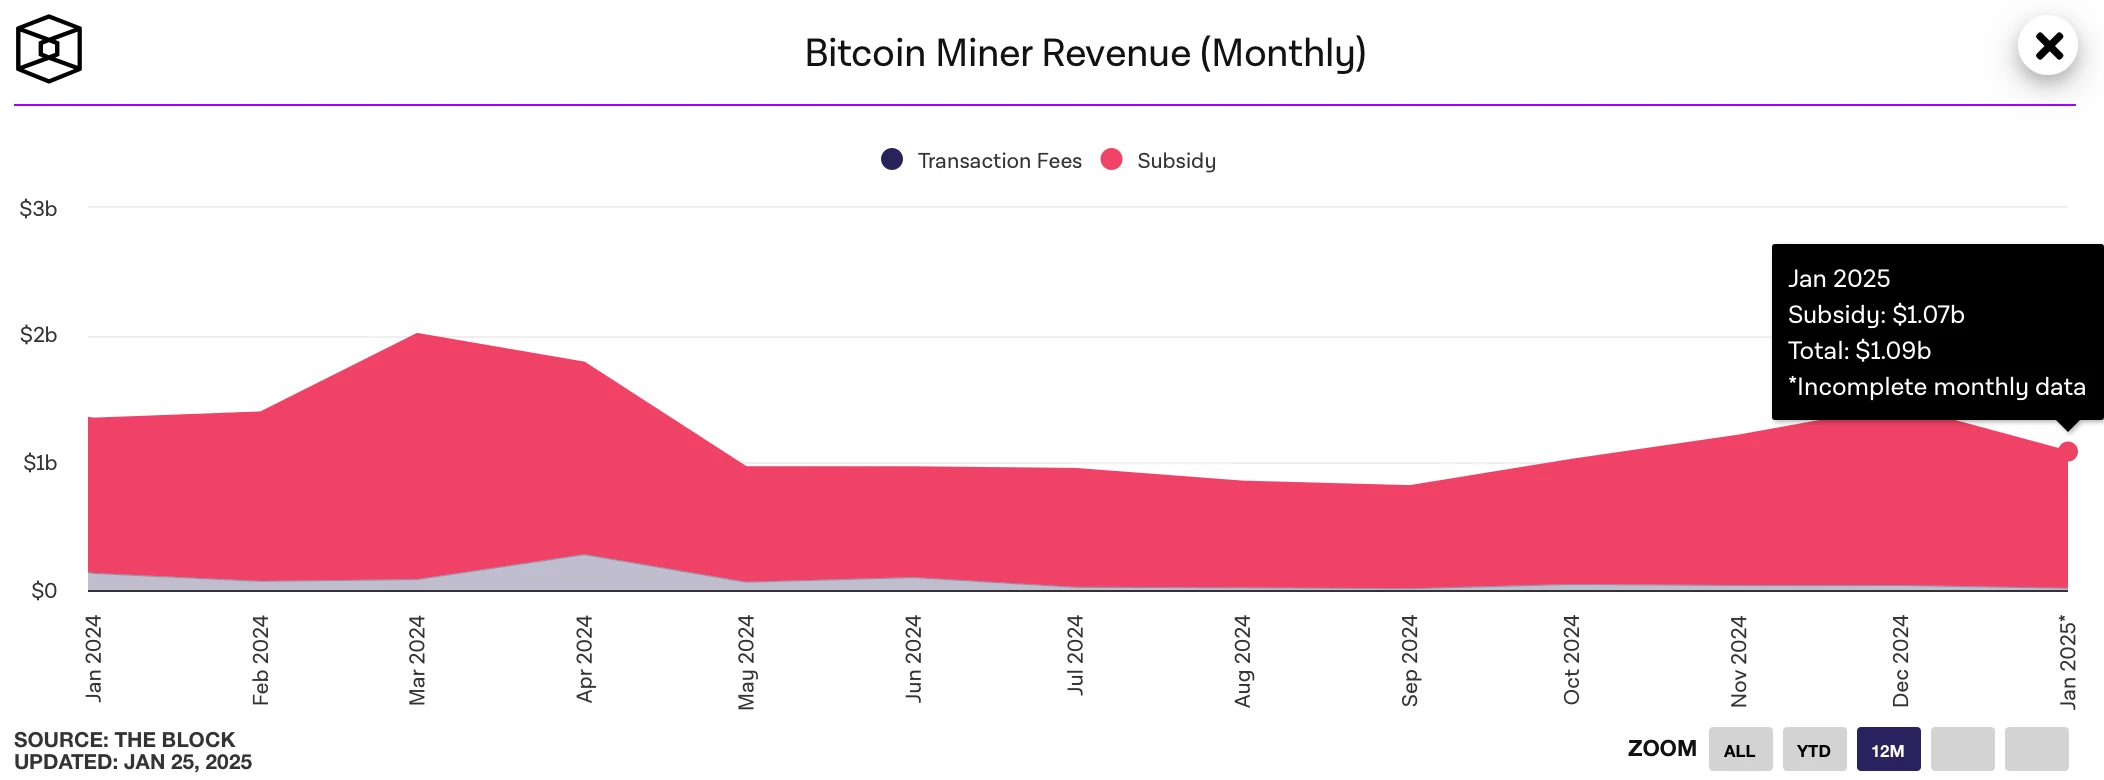
Task: Click the Jan 2025* tooltip box
Action: point(1936,332)
